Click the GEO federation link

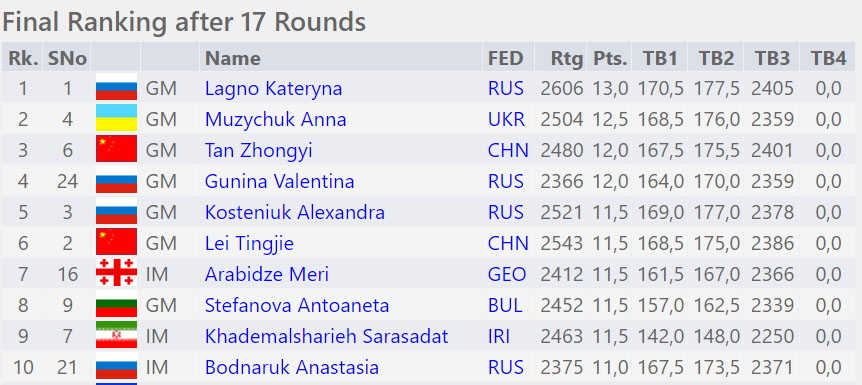pyautogui.click(x=507, y=274)
